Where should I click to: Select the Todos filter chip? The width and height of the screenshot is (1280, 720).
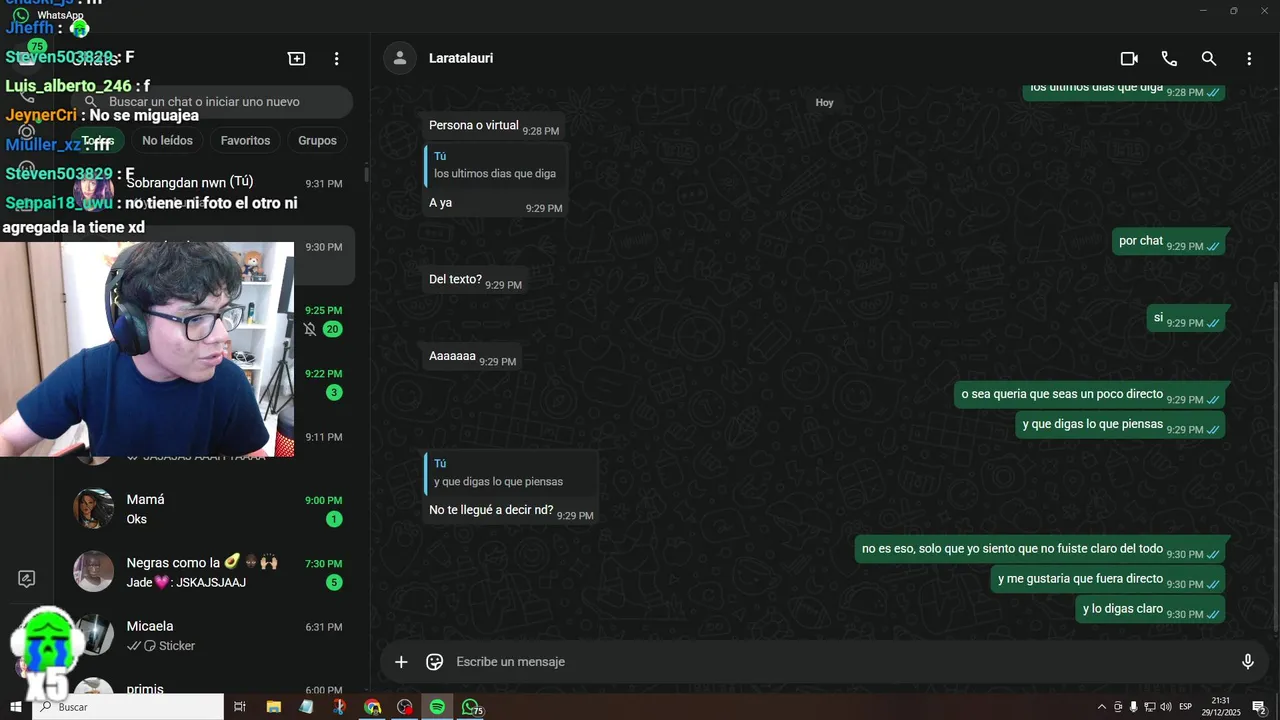[98, 141]
